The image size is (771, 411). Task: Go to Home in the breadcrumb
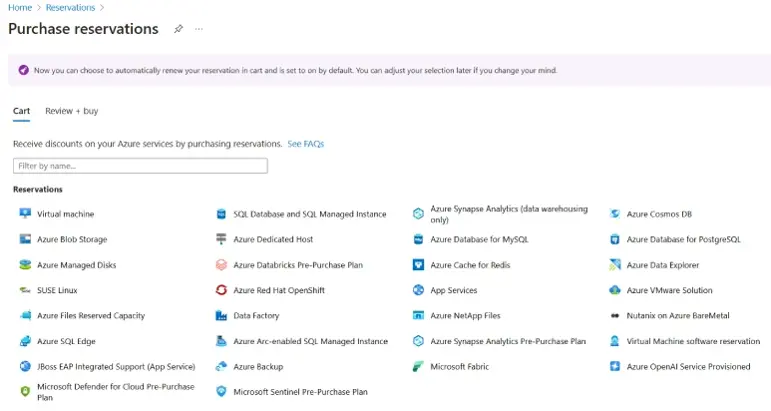point(20,7)
